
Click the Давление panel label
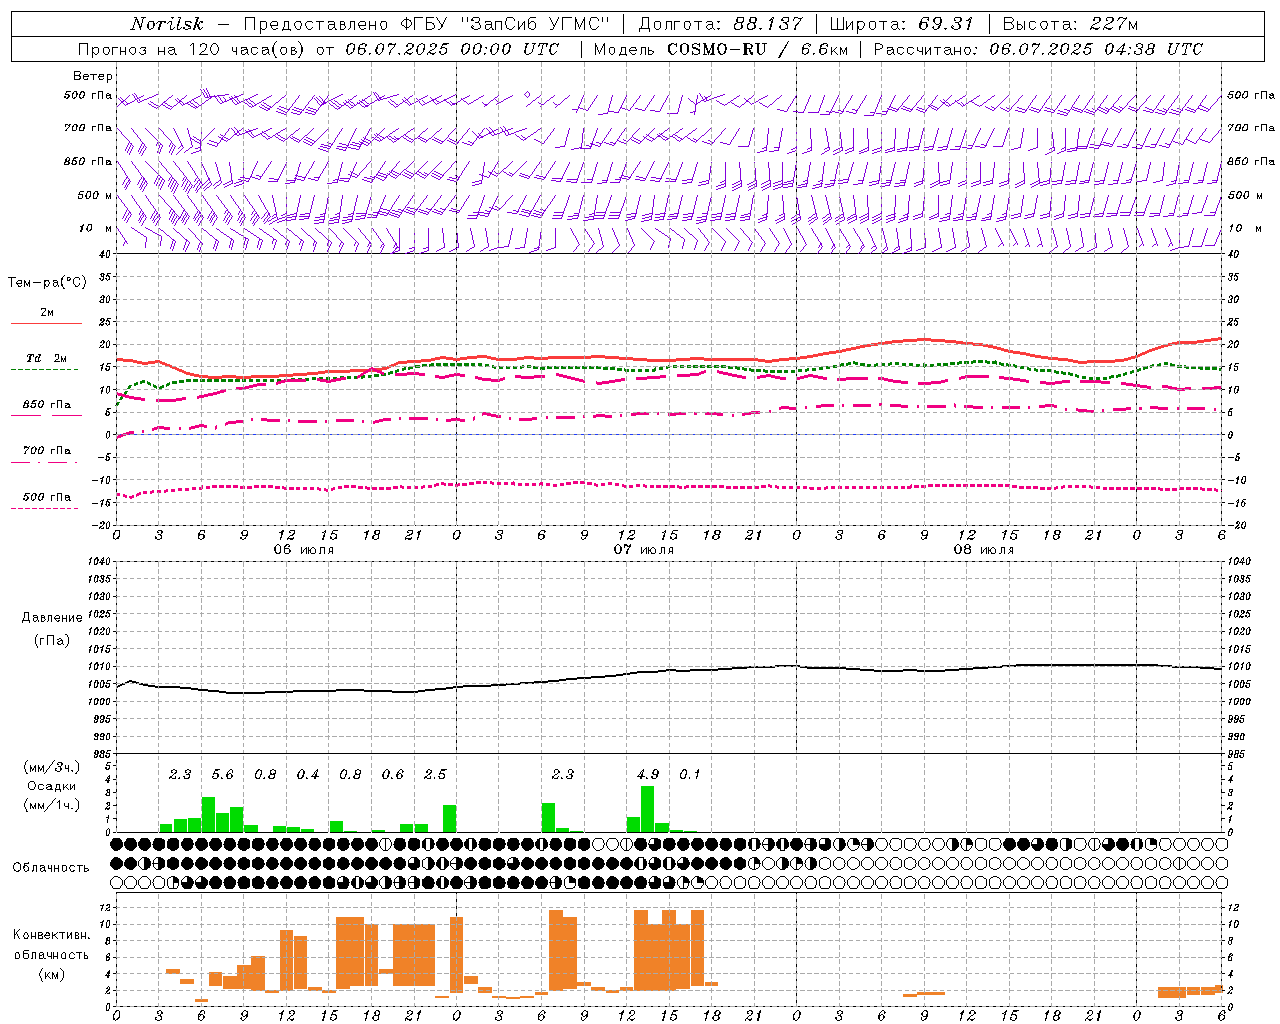click(50, 618)
